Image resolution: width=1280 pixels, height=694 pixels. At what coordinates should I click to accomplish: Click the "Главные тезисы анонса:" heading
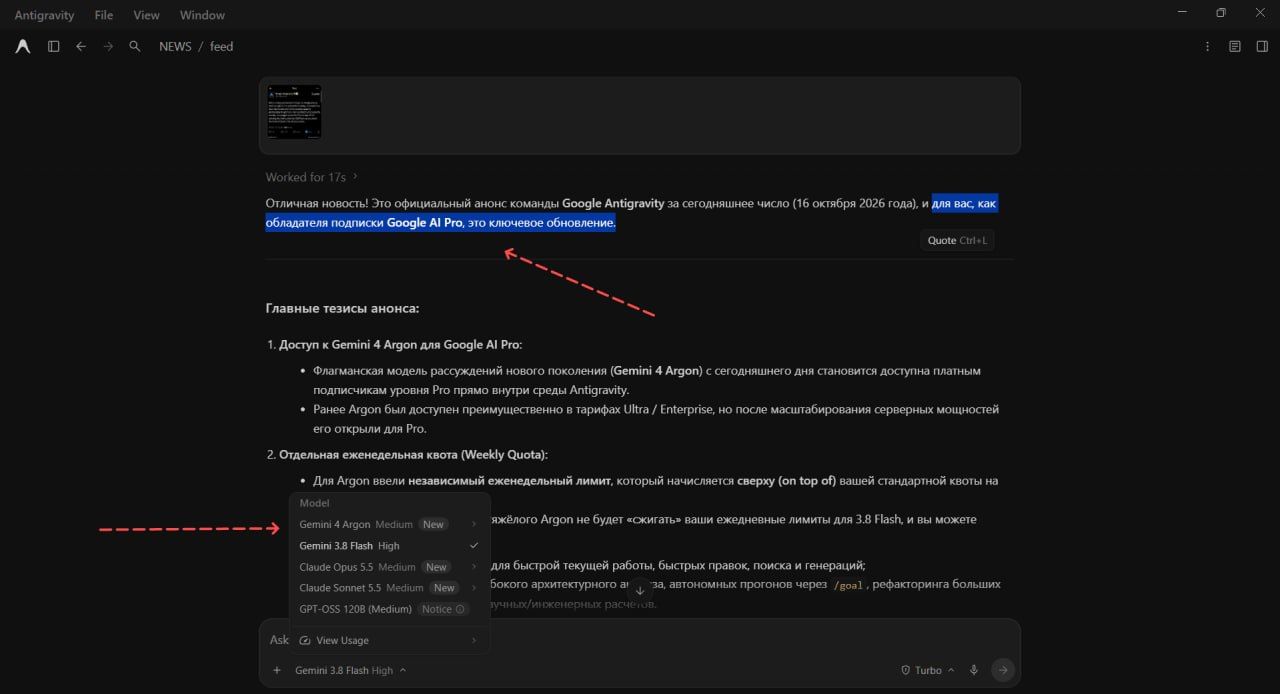(342, 308)
